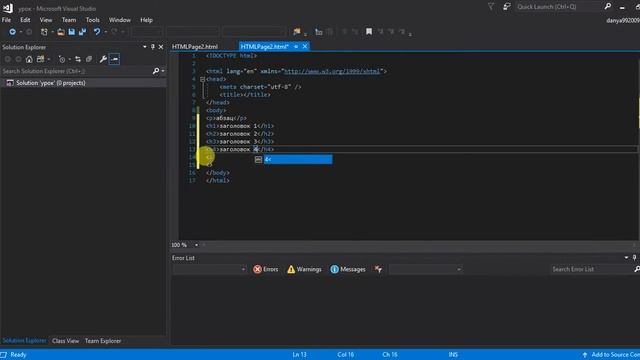Click the Sync with Active Document icon
Image resolution: width=640 pixels, height=360 pixels.
tap(78, 59)
